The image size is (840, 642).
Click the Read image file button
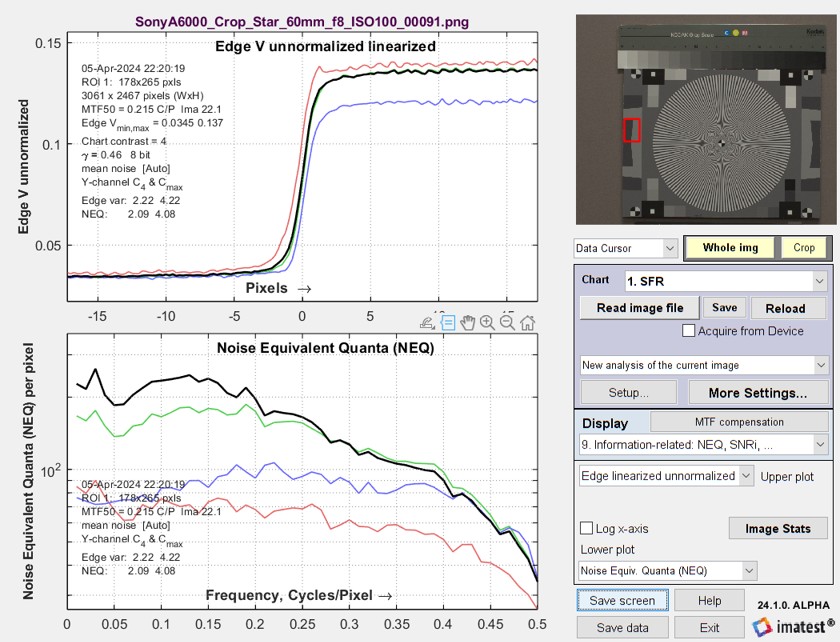(640, 308)
